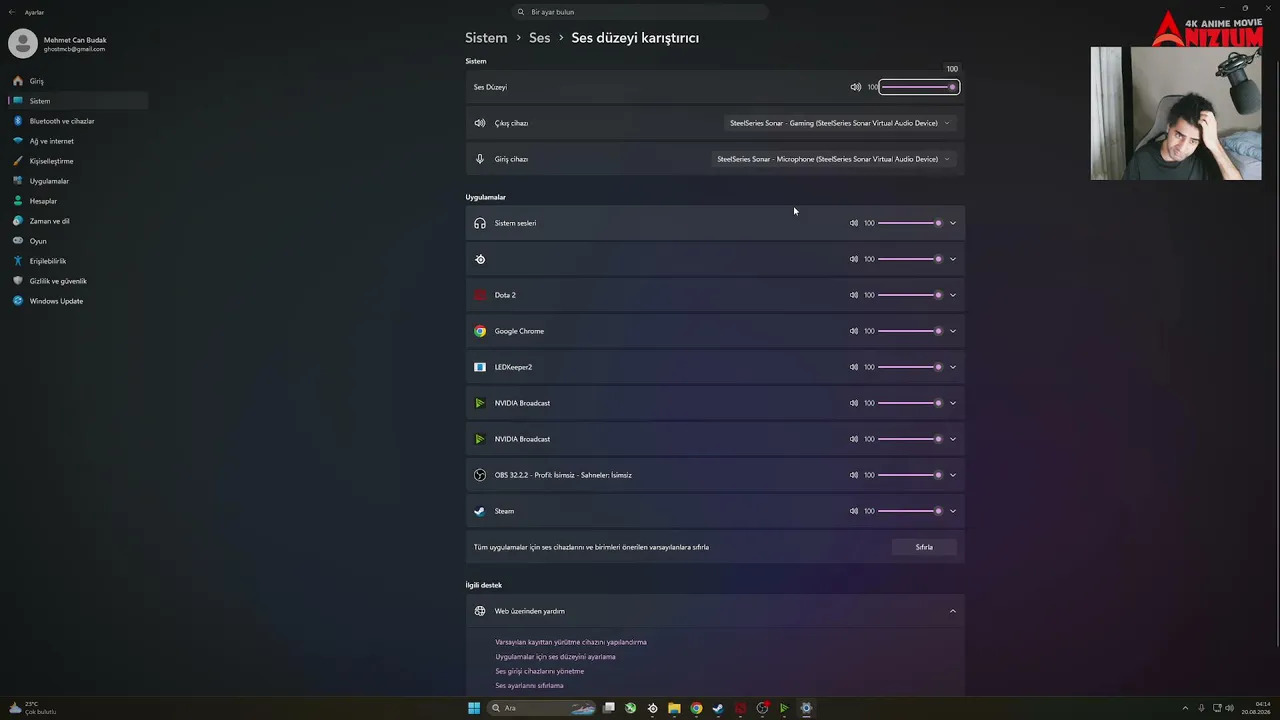The image size is (1280, 720).
Task: Click the Steam volume slider
Action: click(x=910, y=511)
